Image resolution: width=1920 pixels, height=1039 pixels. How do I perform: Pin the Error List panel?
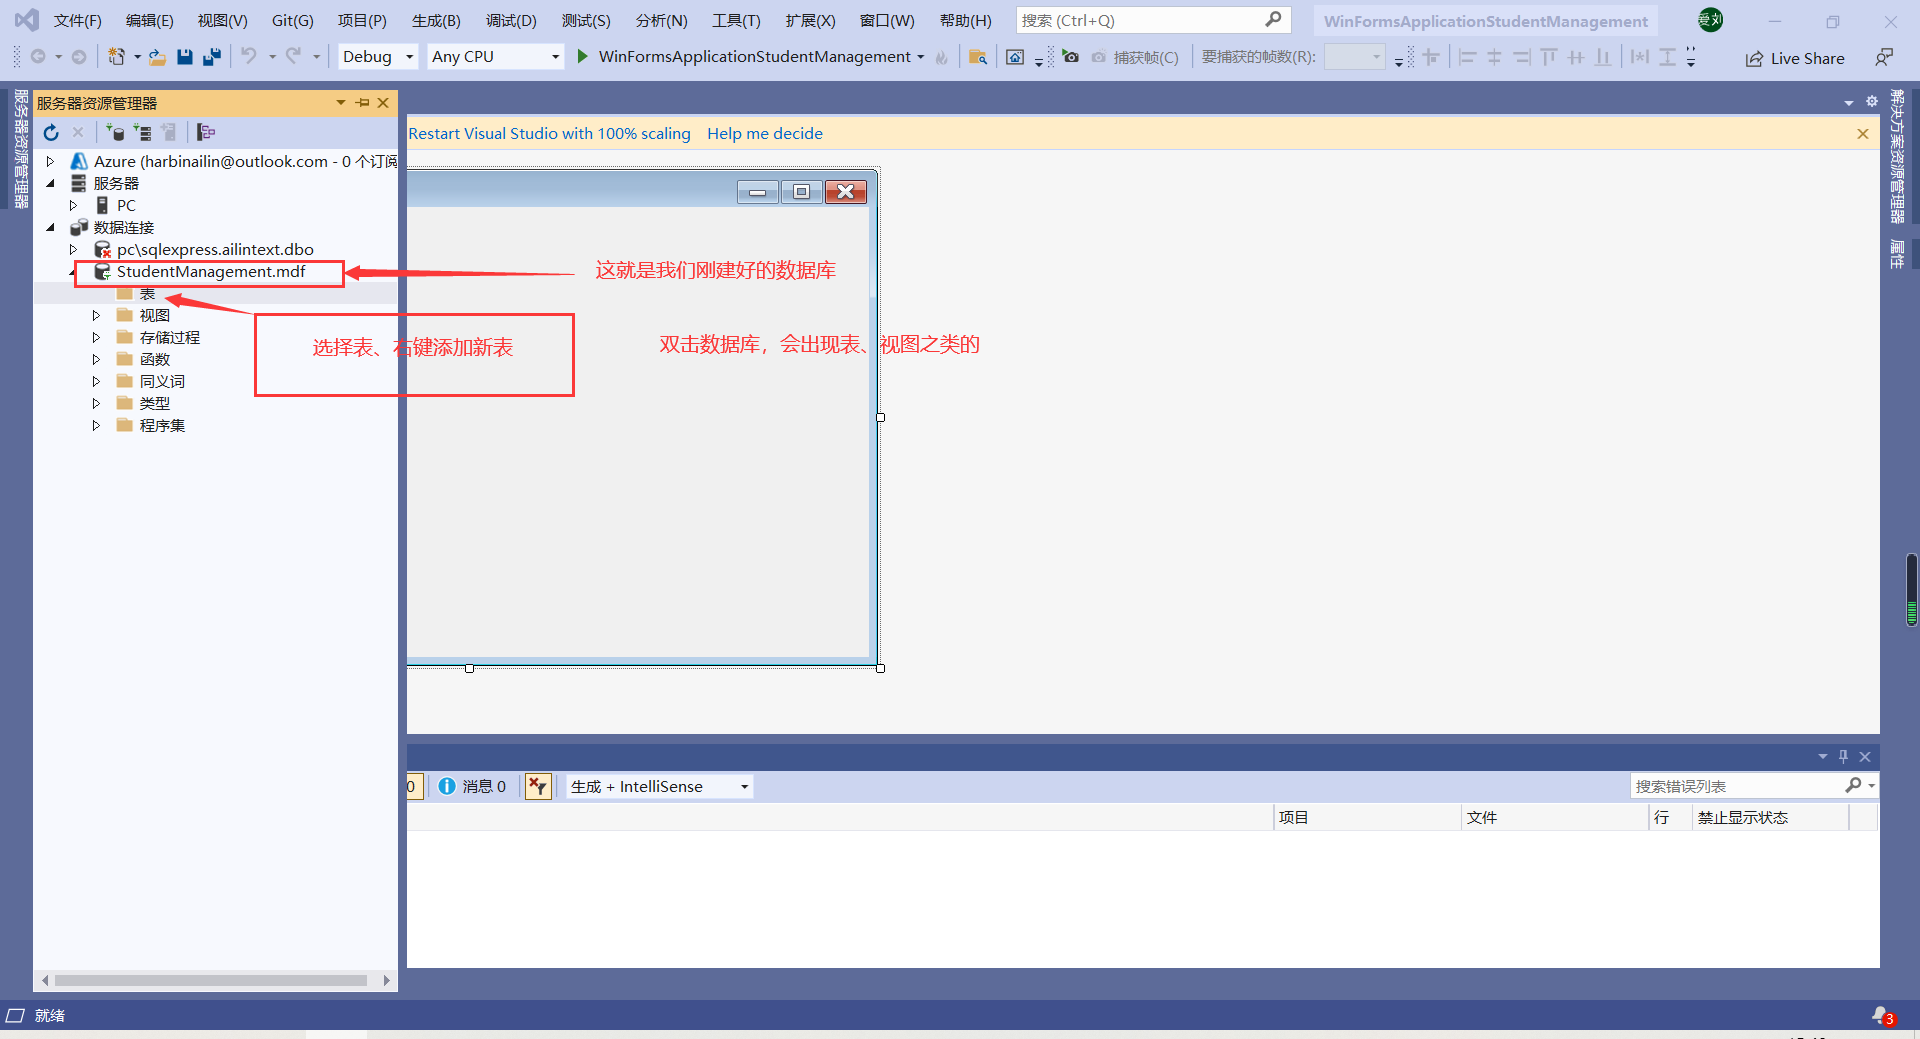1843,757
